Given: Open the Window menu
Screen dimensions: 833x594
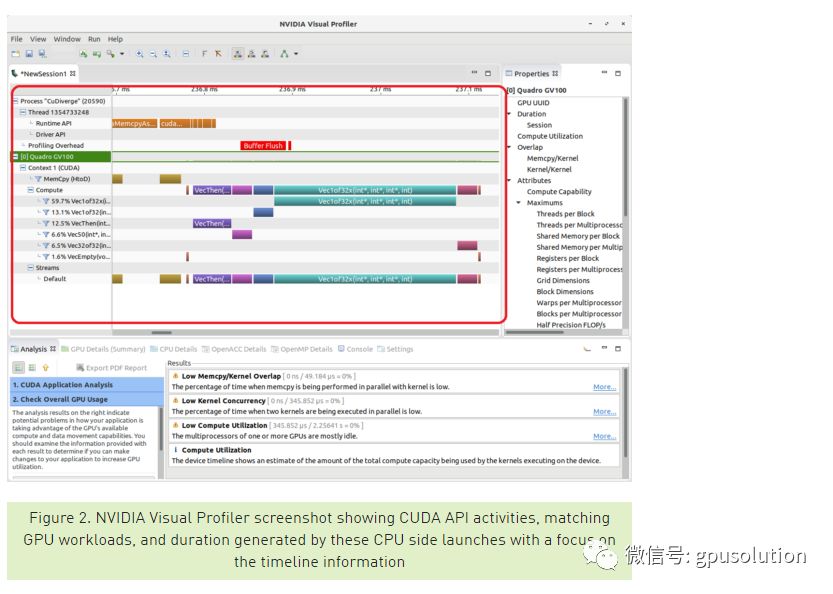Looking at the screenshot, I should [67, 39].
